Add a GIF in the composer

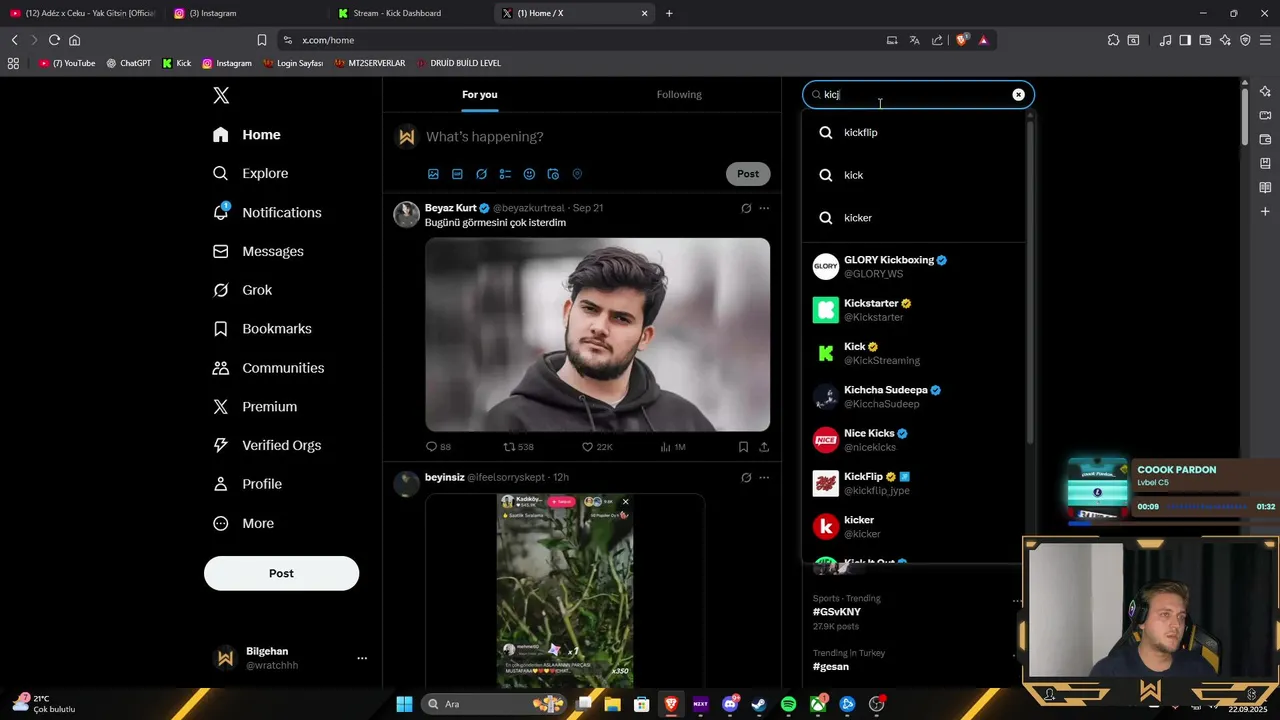click(457, 174)
